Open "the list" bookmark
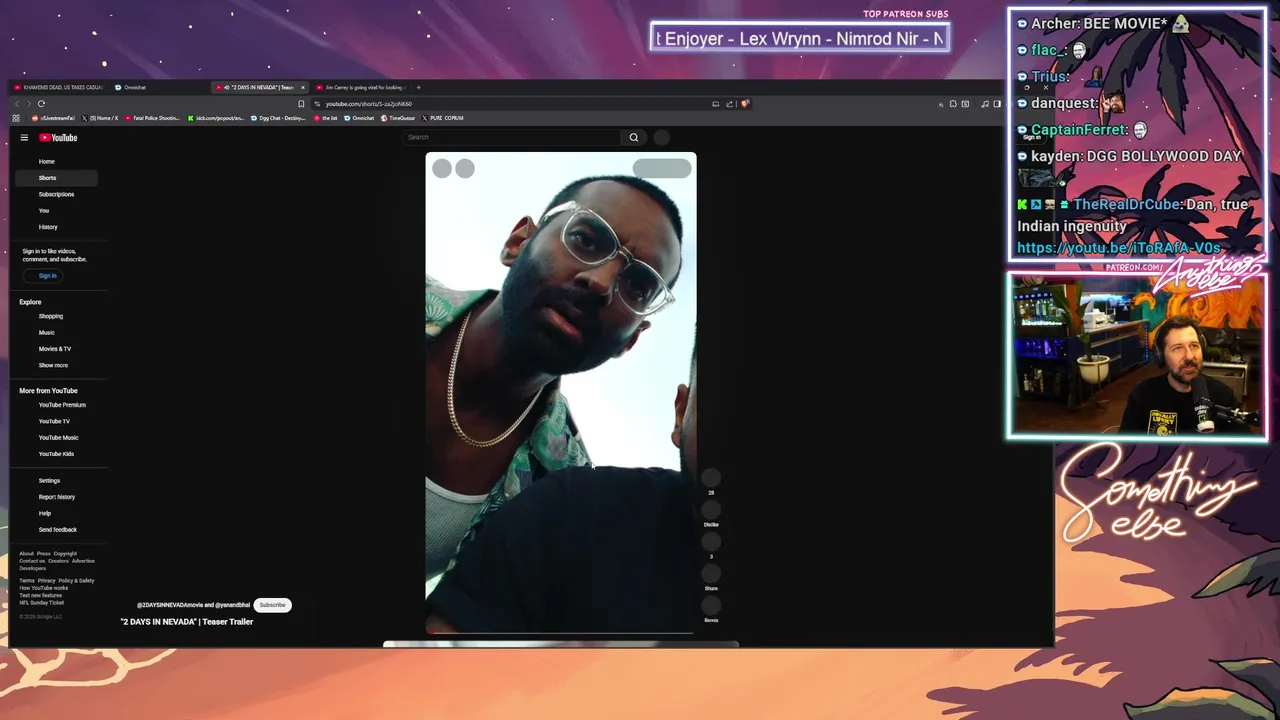Image resolution: width=1280 pixels, height=720 pixels. pos(325,118)
